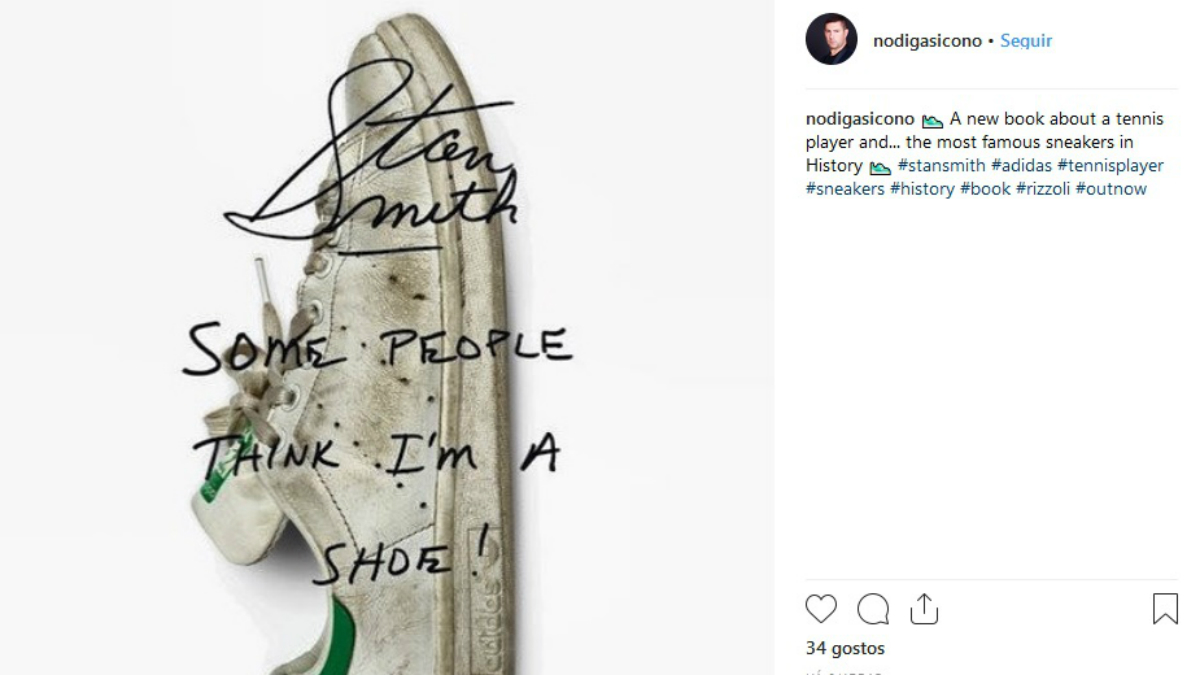The width and height of the screenshot is (1200, 675).
Task: Open the #sneakers hashtag
Action: (x=845, y=189)
